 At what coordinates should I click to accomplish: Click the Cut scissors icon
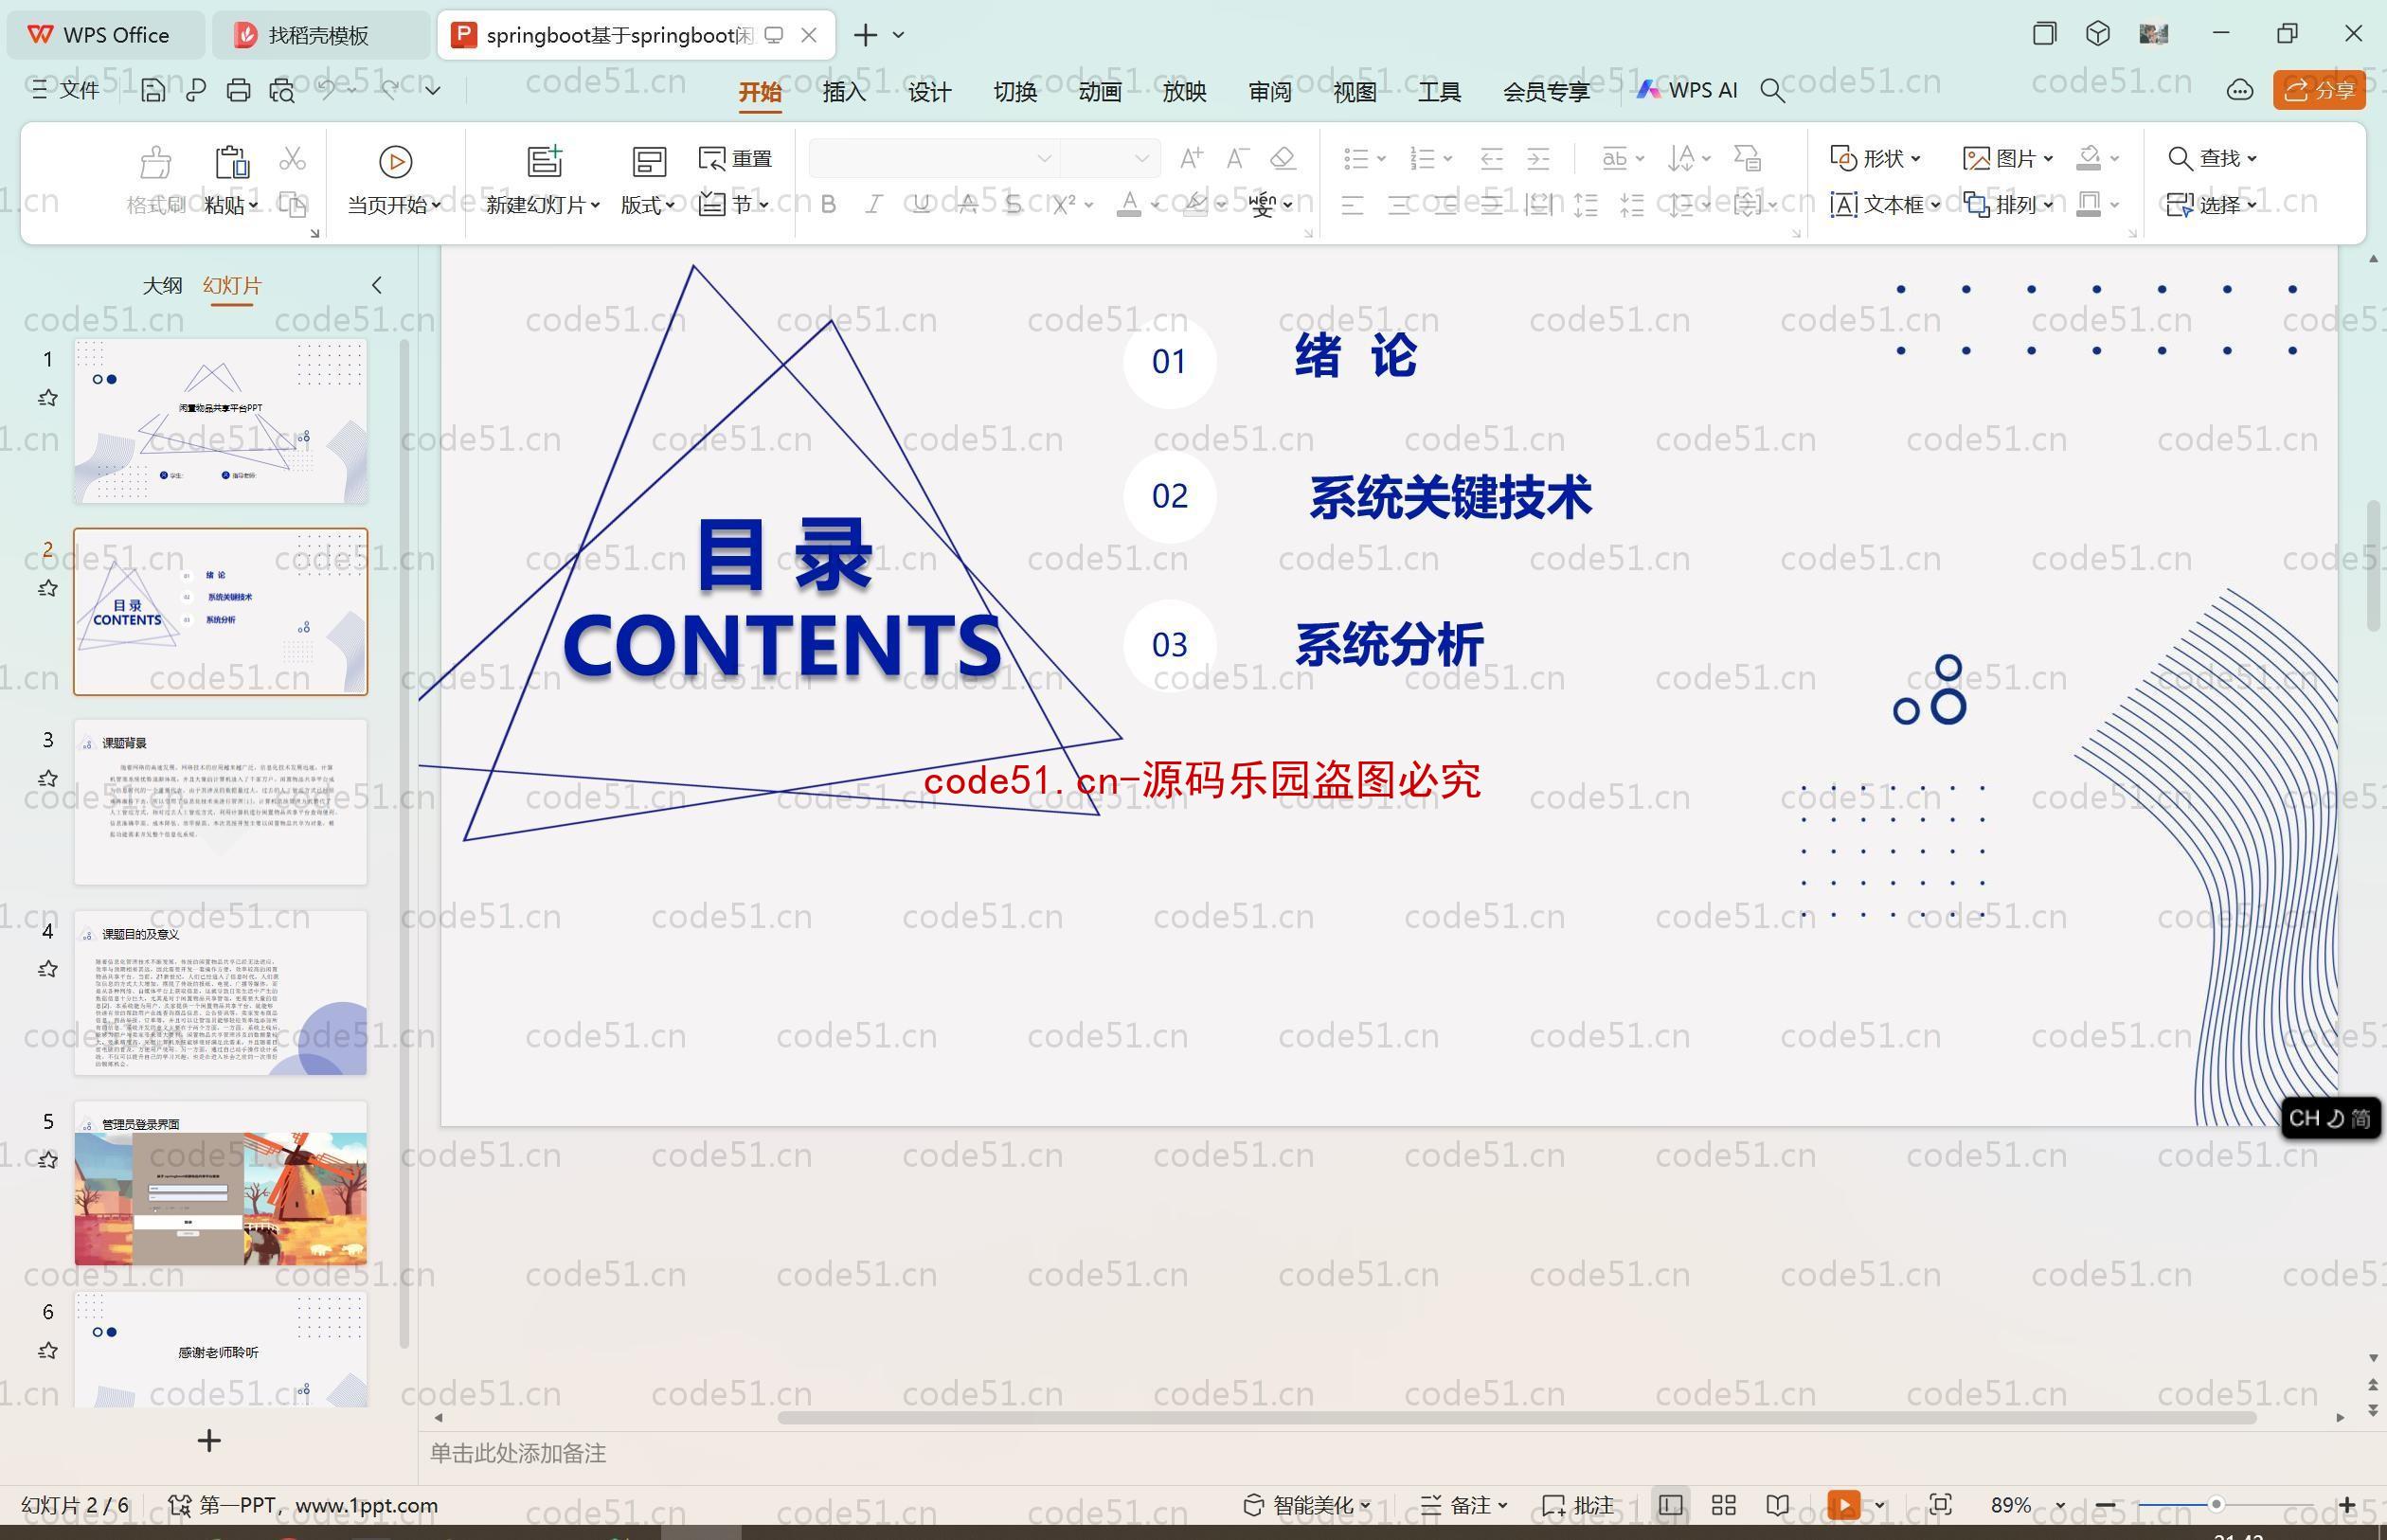(x=292, y=159)
